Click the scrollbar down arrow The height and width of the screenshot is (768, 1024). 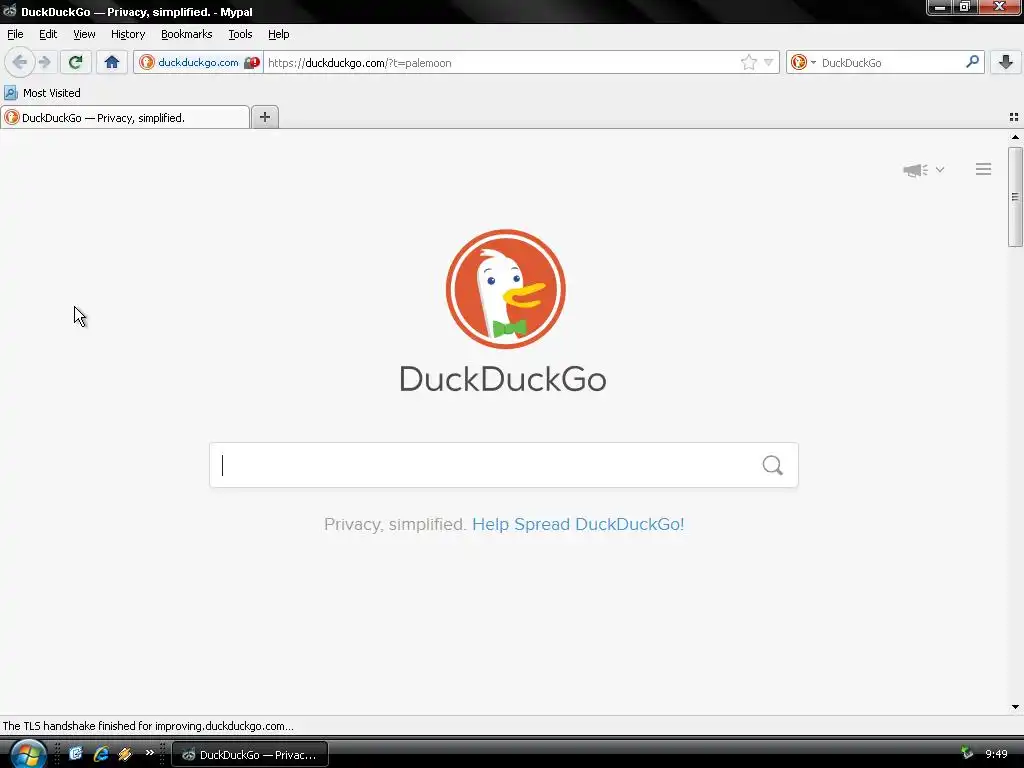click(1015, 707)
